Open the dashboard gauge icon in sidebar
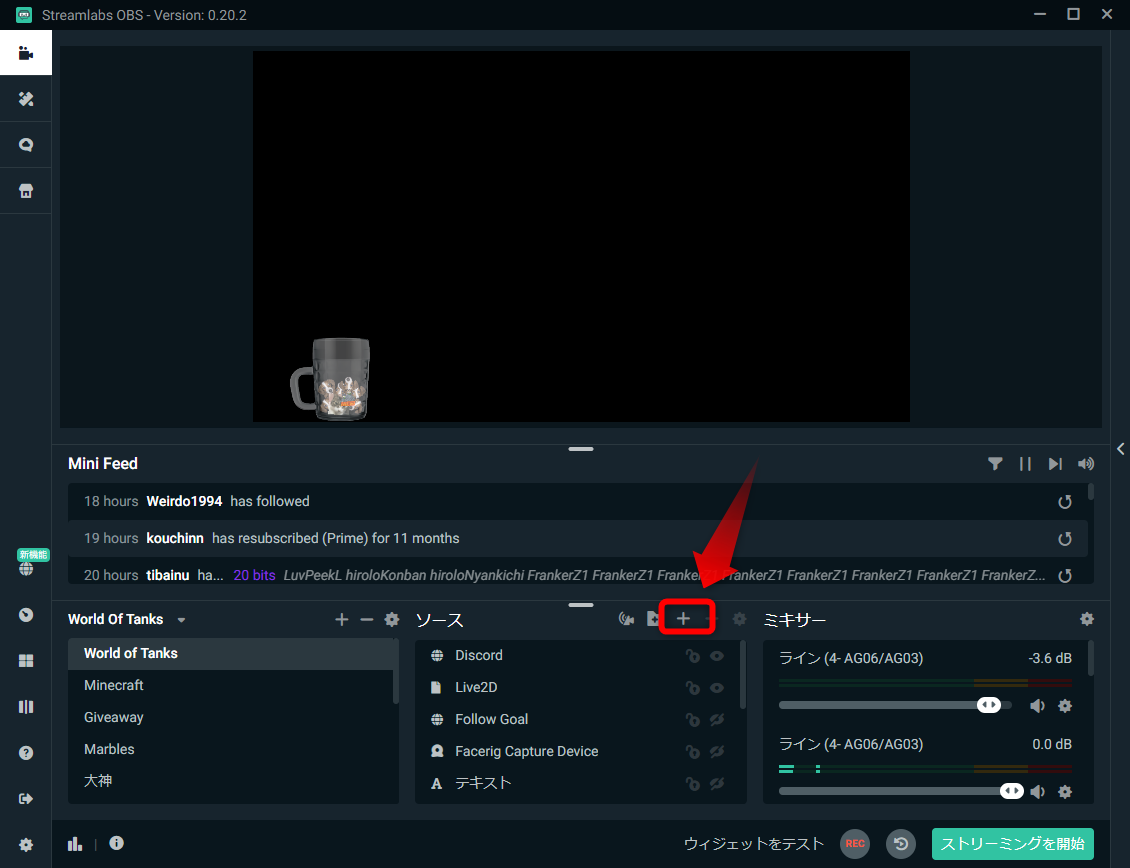 coord(26,615)
